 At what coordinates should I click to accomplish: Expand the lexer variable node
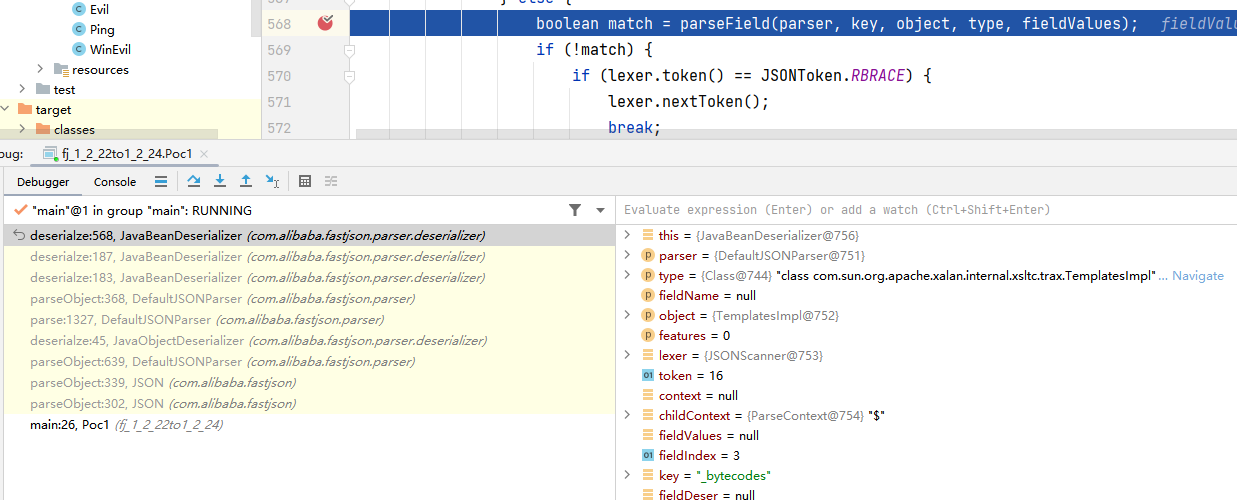coord(627,355)
